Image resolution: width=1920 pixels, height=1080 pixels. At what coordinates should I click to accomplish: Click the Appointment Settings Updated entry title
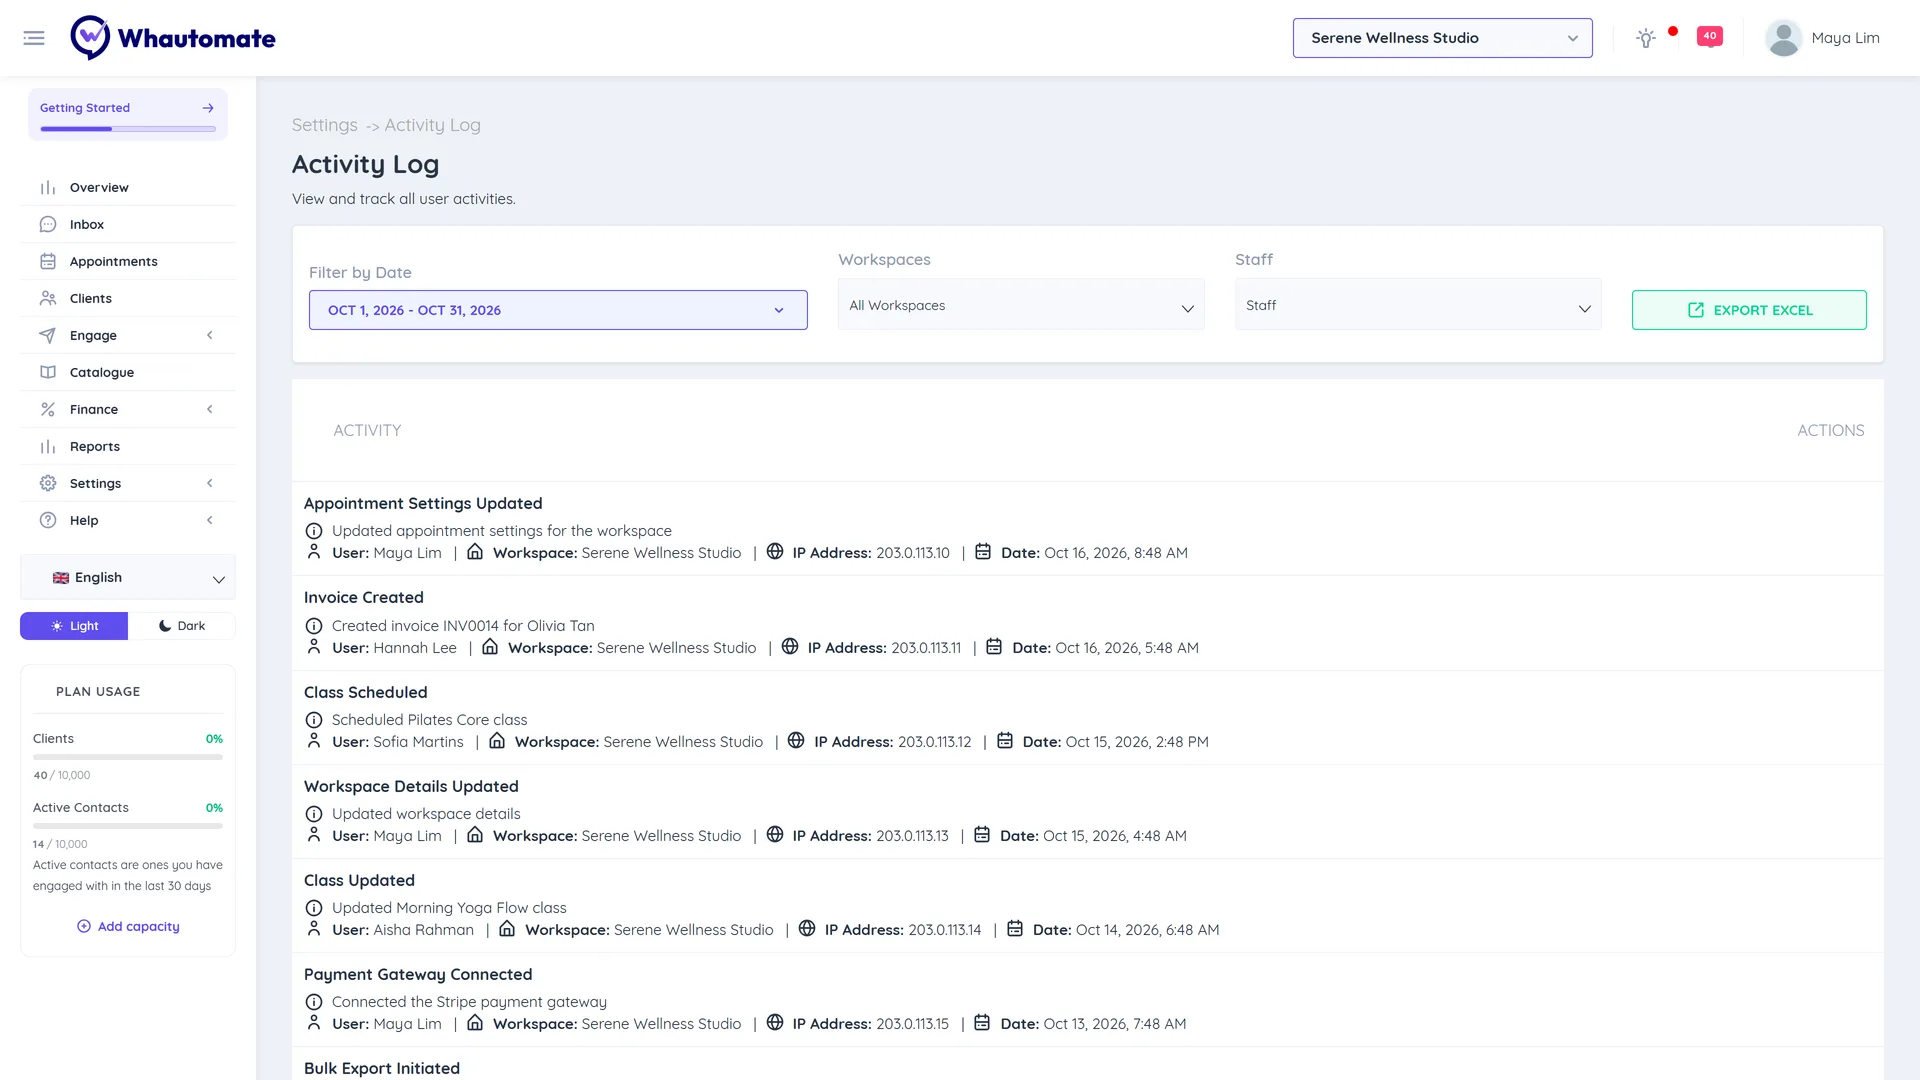click(x=423, y=504)
